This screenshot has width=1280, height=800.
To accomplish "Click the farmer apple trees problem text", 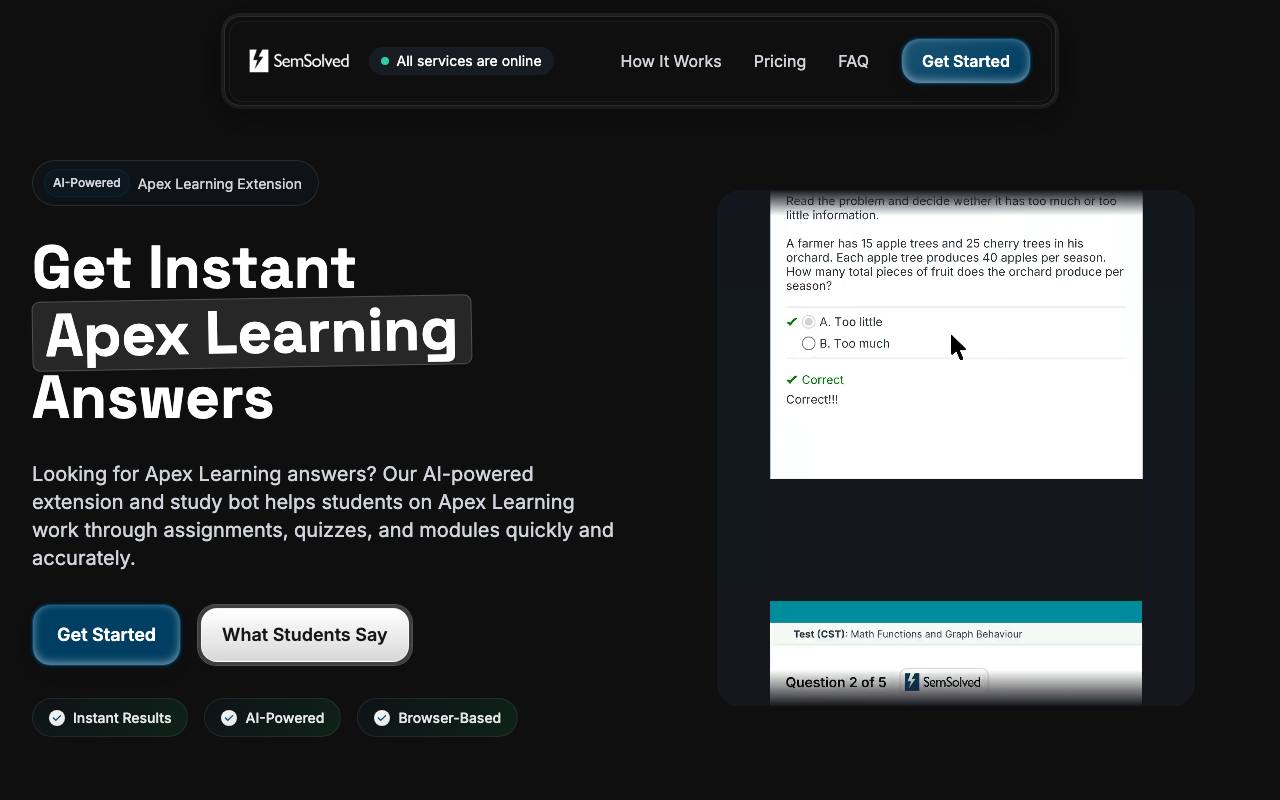I will [x=955, y=265].
